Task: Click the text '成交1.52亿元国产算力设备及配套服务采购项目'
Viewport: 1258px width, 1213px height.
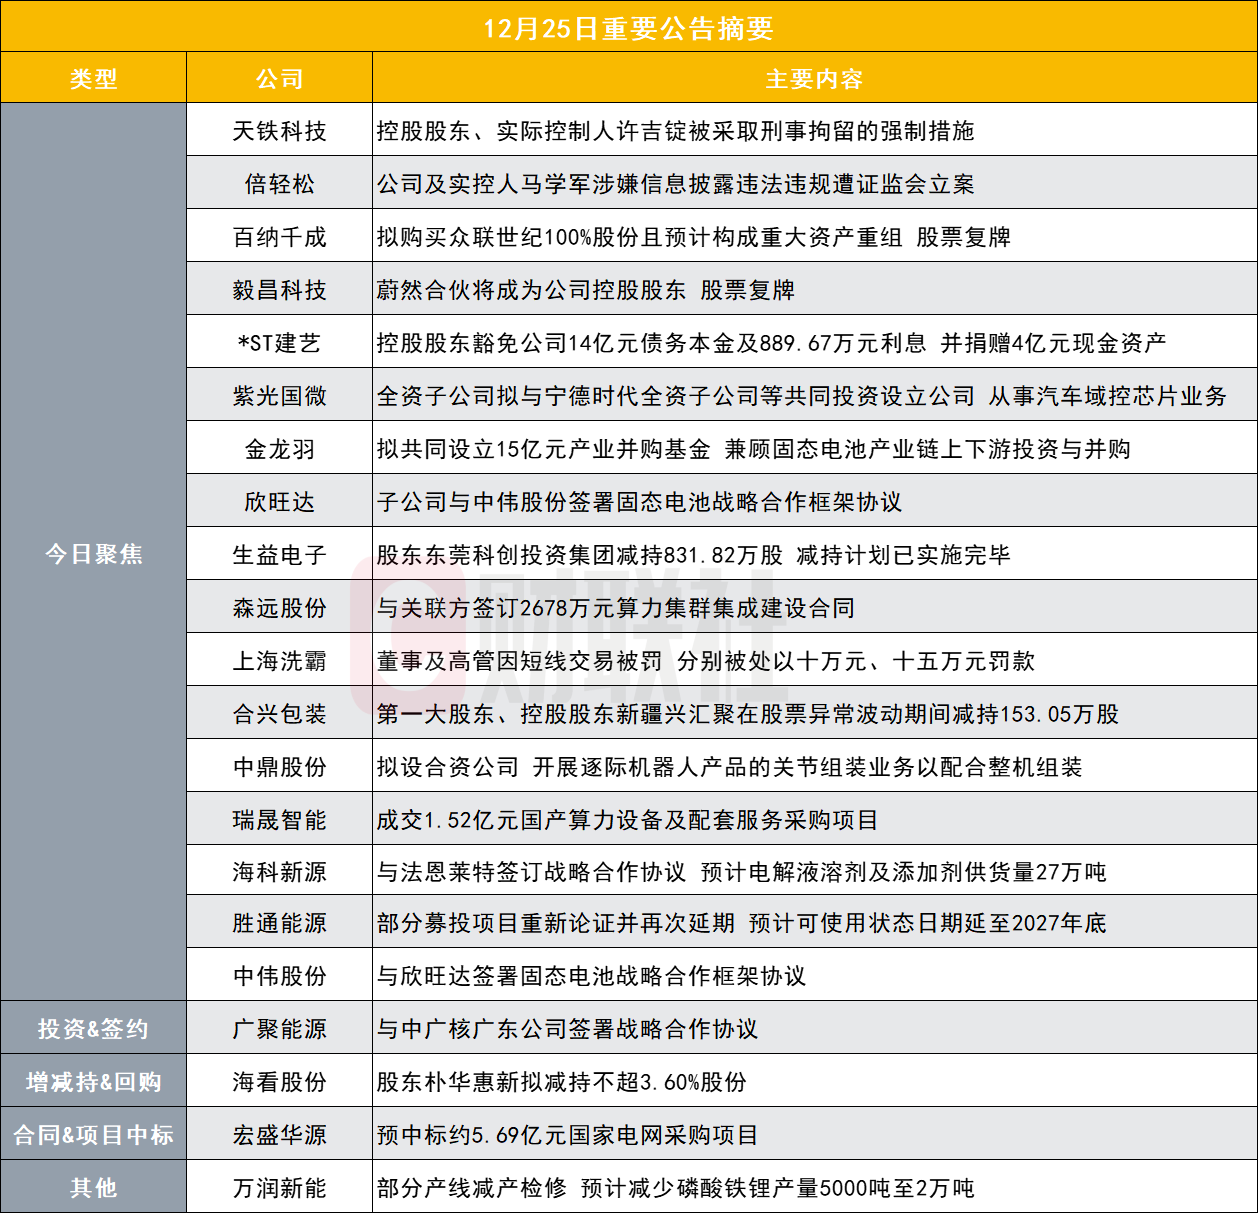Action: [x=627, y=820]
